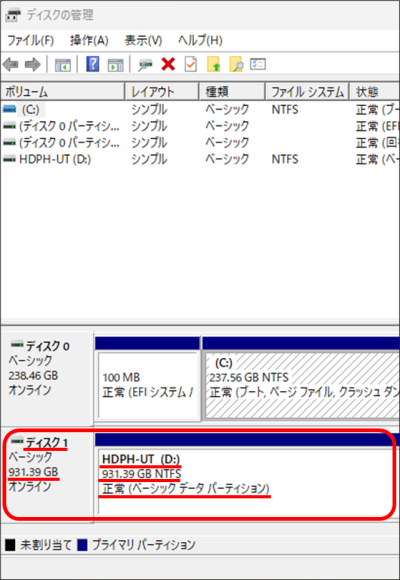Viewport: 400px width, 580px height.
Task: Open the 操作(A) menu
Action: [x=89, y=40]
